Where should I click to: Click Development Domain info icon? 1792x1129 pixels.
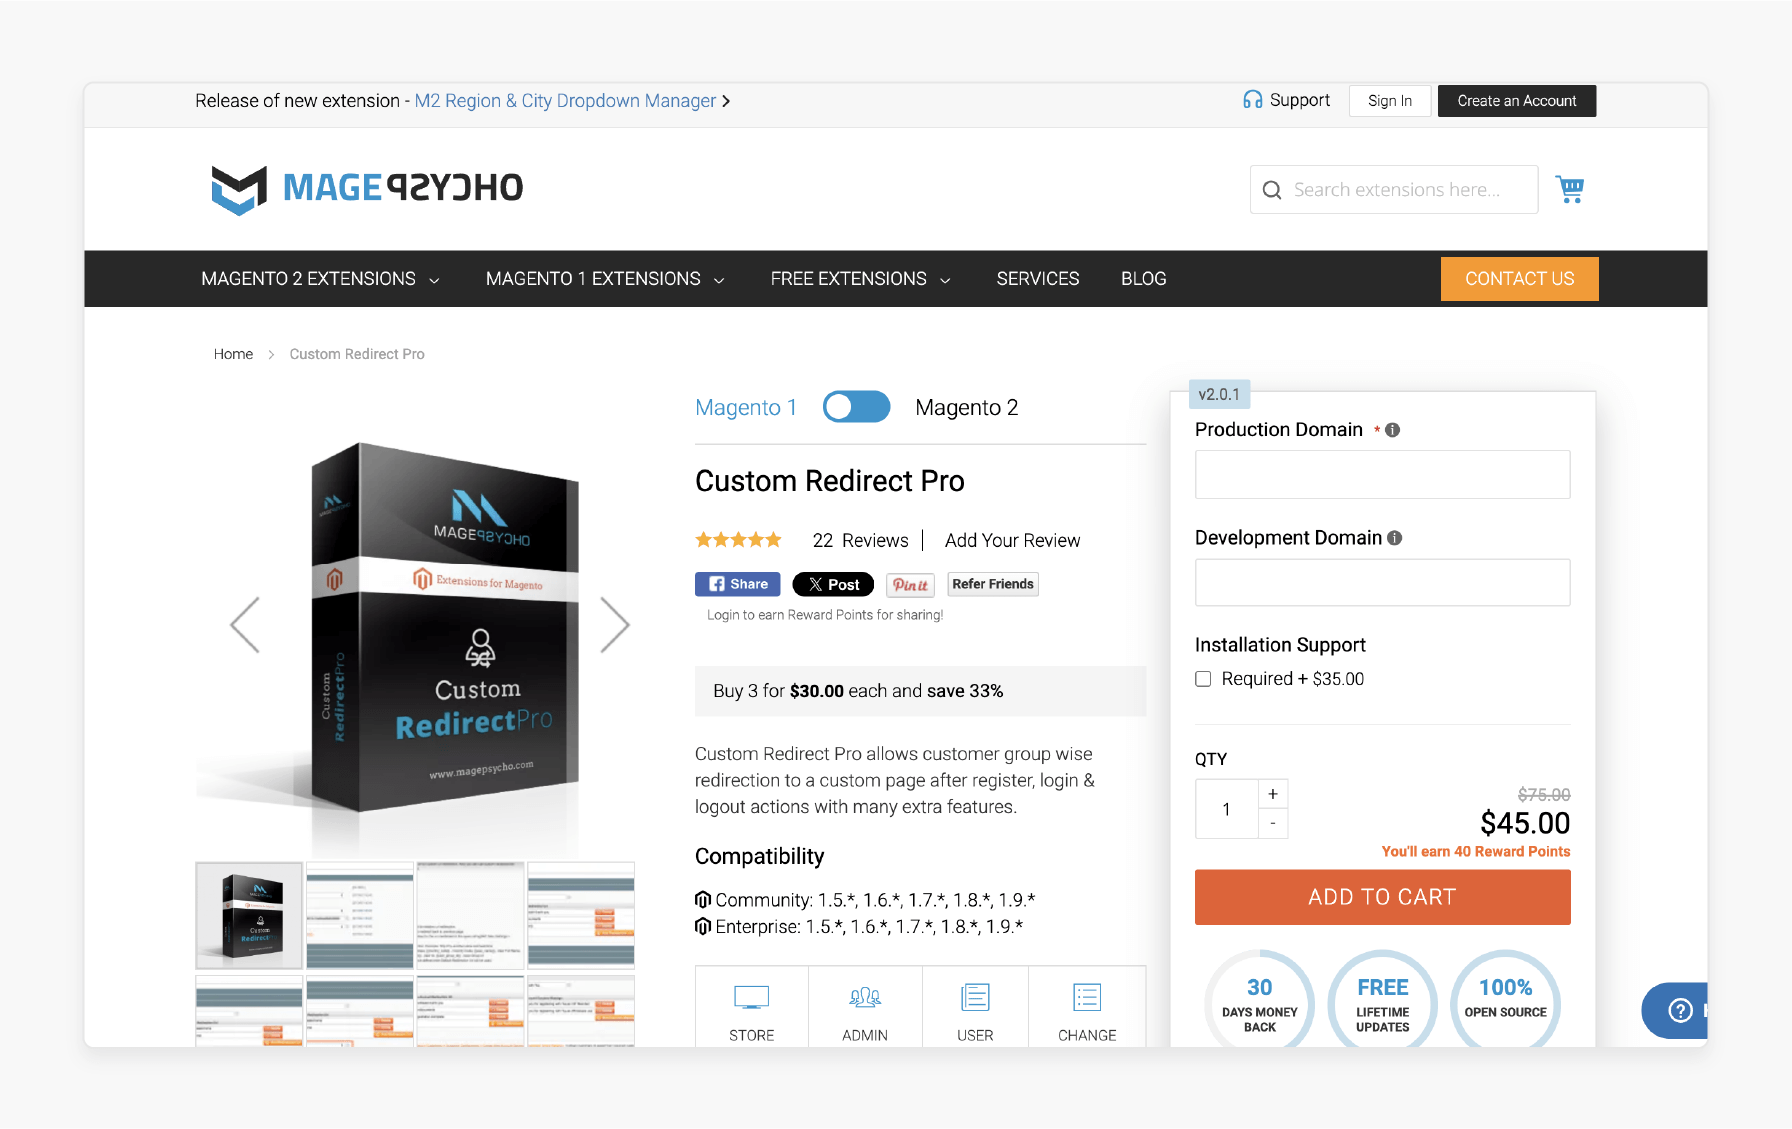tap(1395, 538)
